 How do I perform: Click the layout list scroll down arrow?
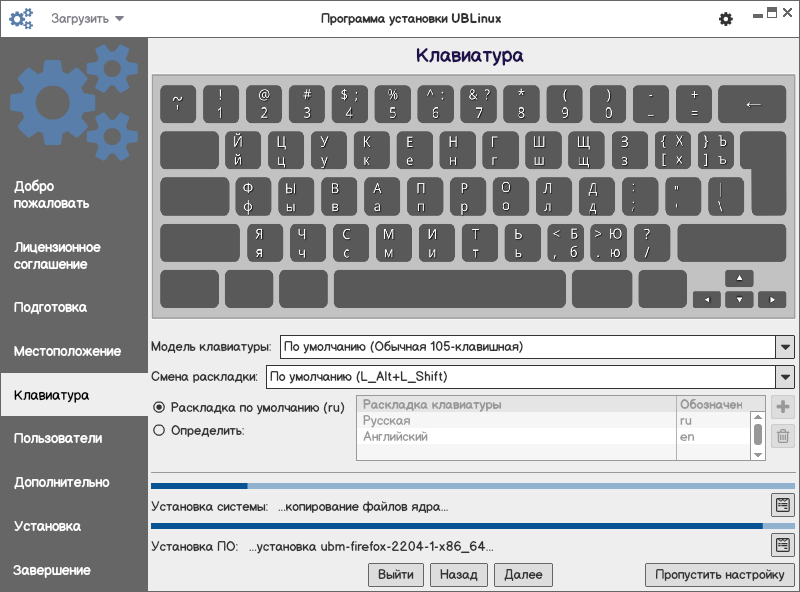[x=758, y=455]
